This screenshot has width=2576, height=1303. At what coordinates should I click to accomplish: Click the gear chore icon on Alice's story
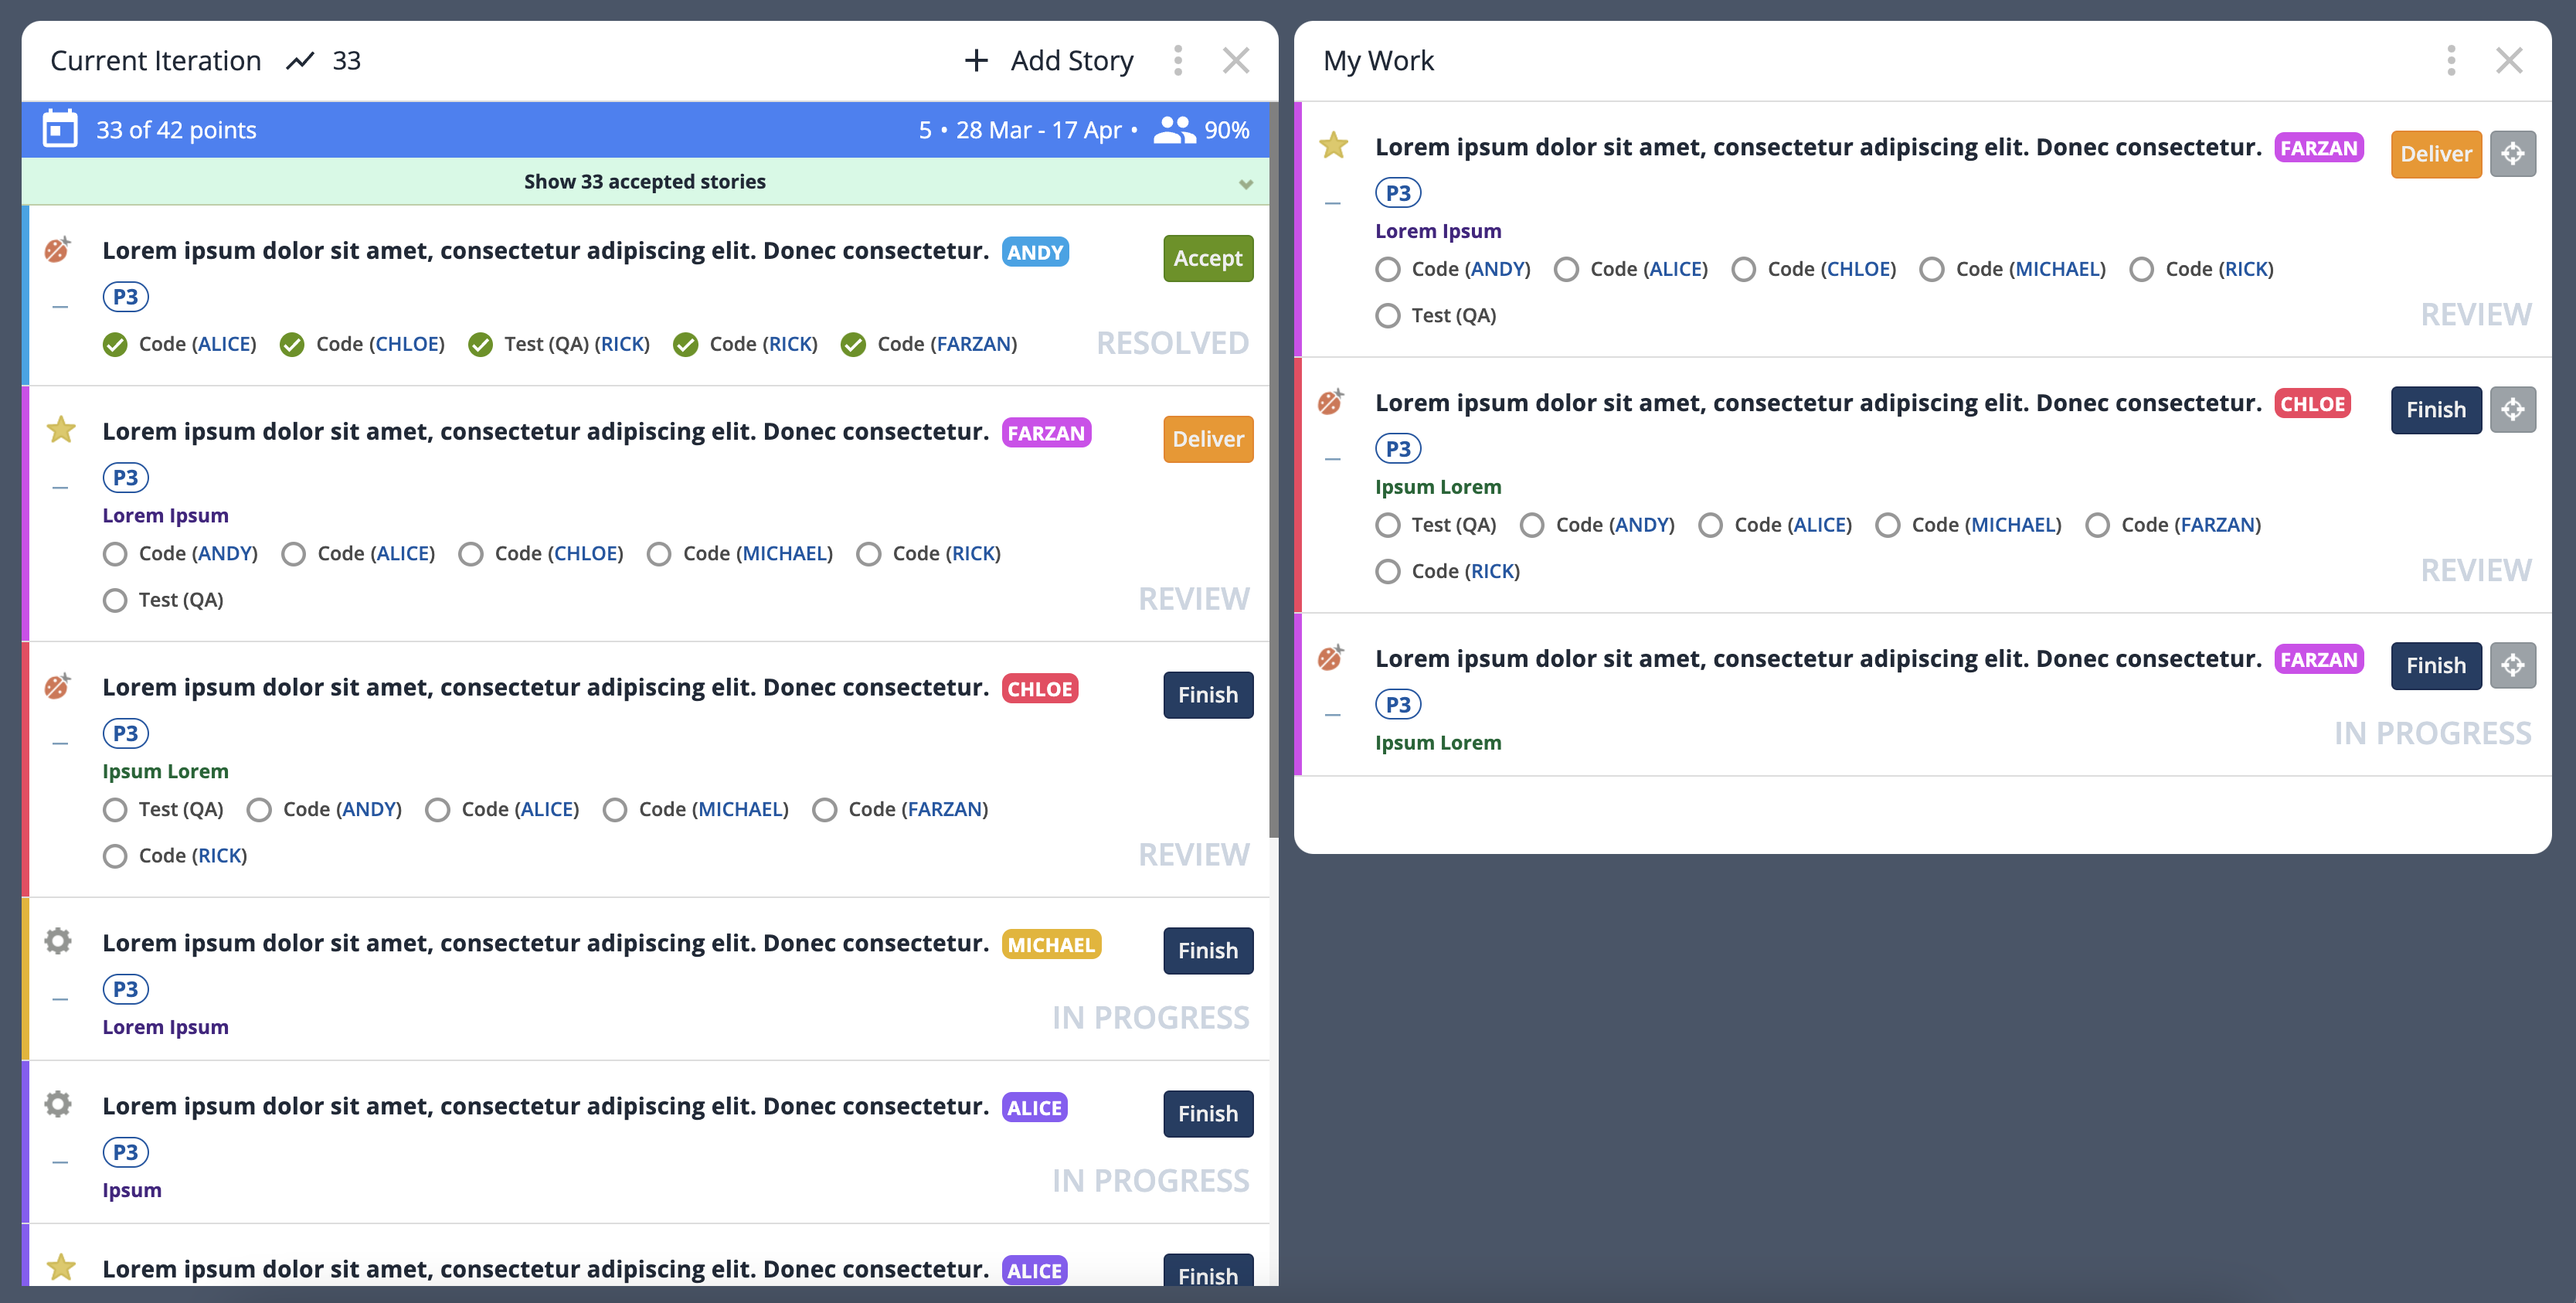58,1104
